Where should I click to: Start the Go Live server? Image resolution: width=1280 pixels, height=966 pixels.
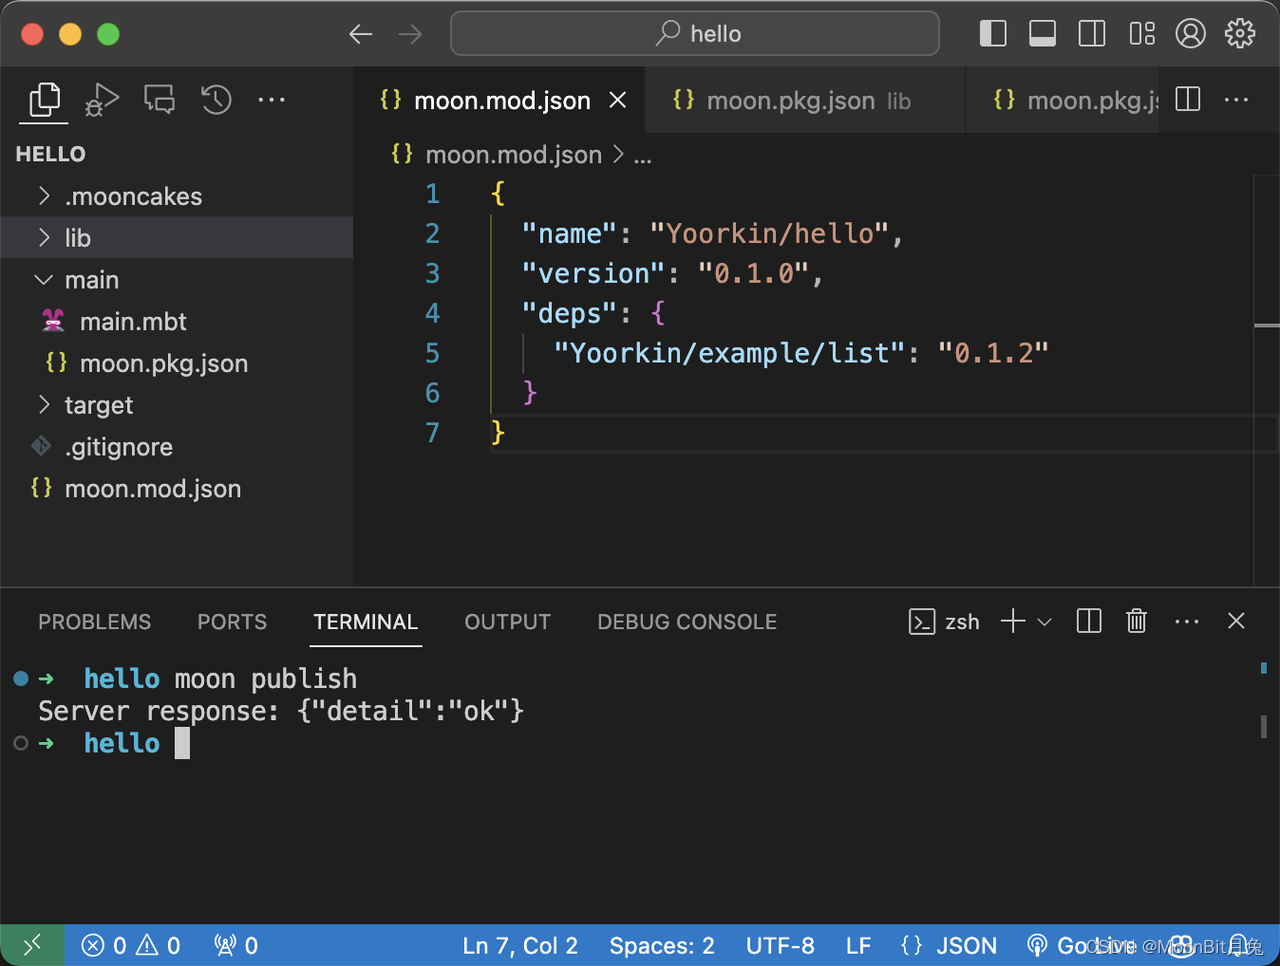coord(1080,945)
